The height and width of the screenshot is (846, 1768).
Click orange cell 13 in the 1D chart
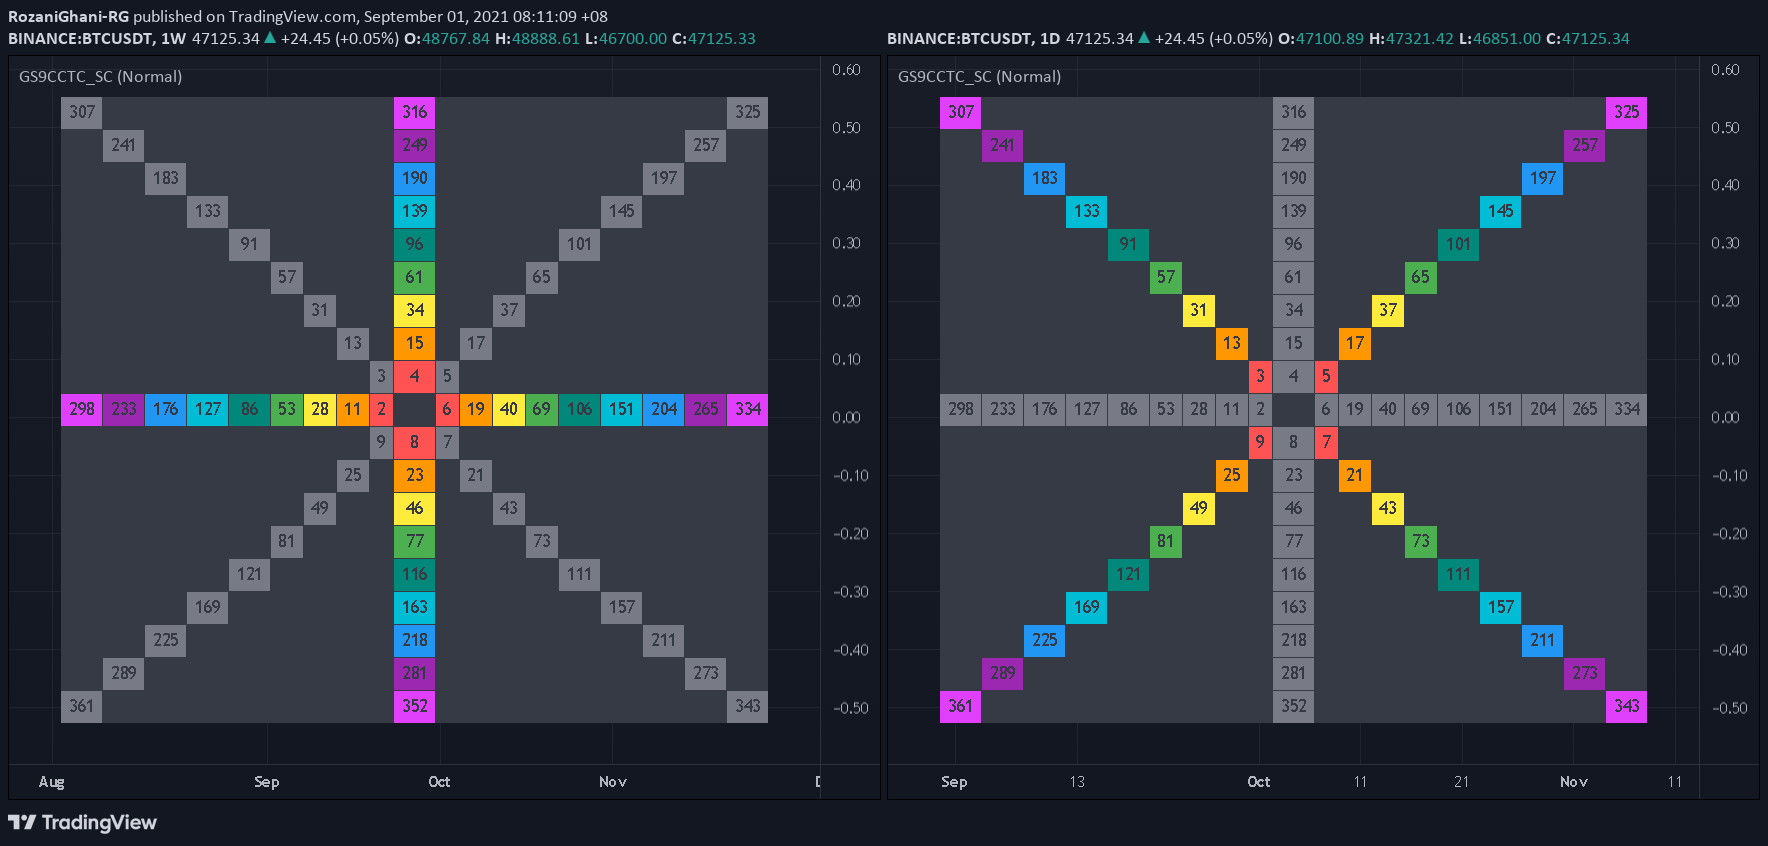[x=1232, y=343]
